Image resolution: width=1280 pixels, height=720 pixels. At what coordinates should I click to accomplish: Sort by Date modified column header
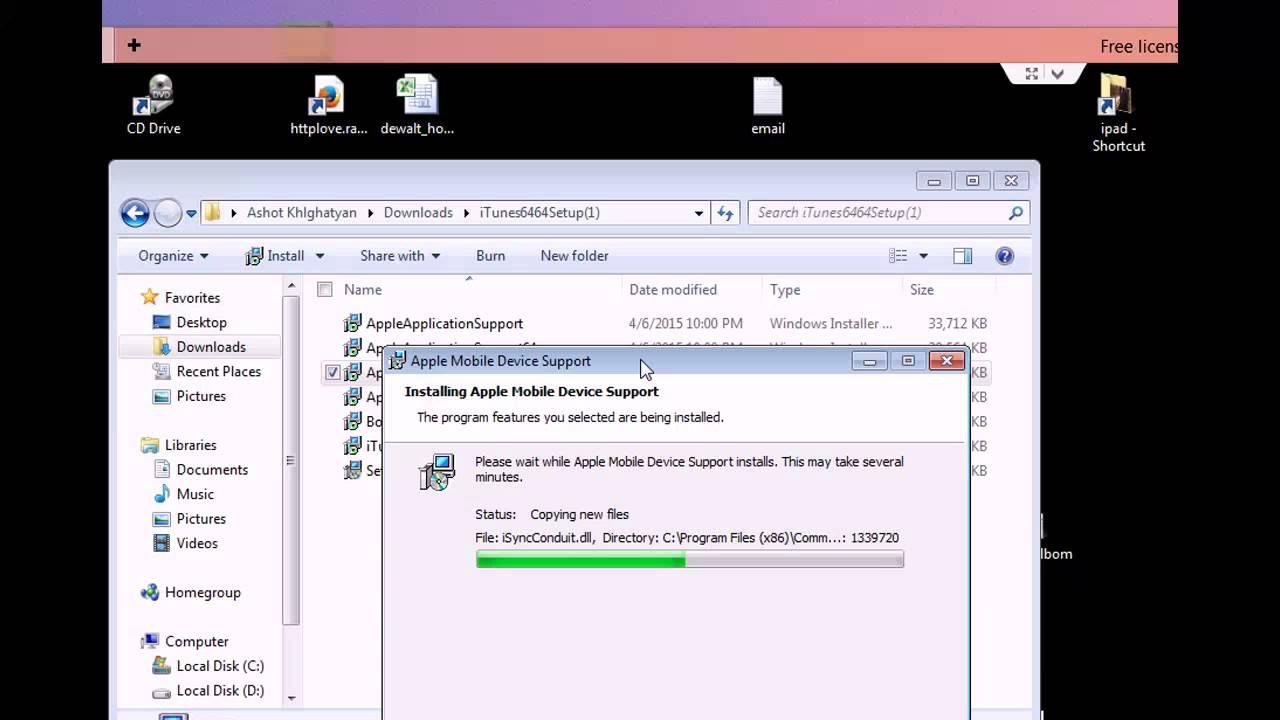pyautogui.click(x=673, y=289)
